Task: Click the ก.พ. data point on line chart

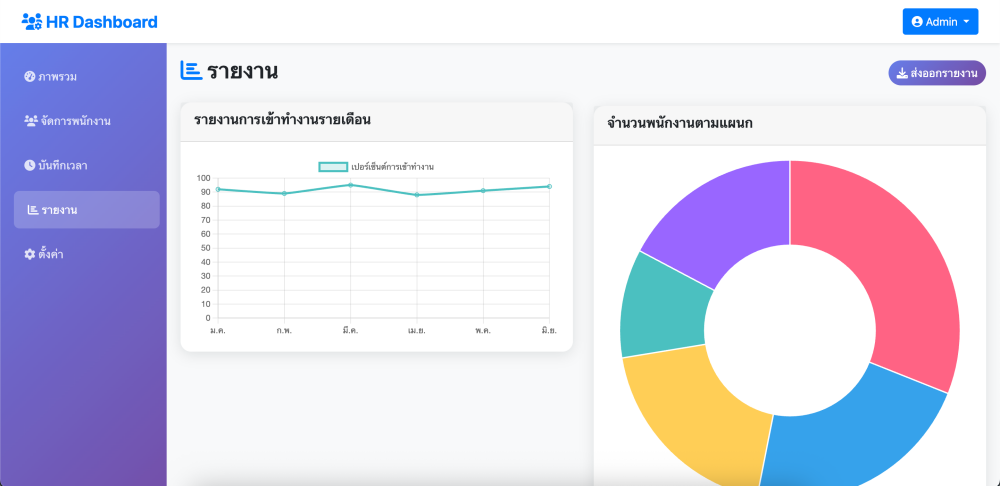Action: coord(284,193)
